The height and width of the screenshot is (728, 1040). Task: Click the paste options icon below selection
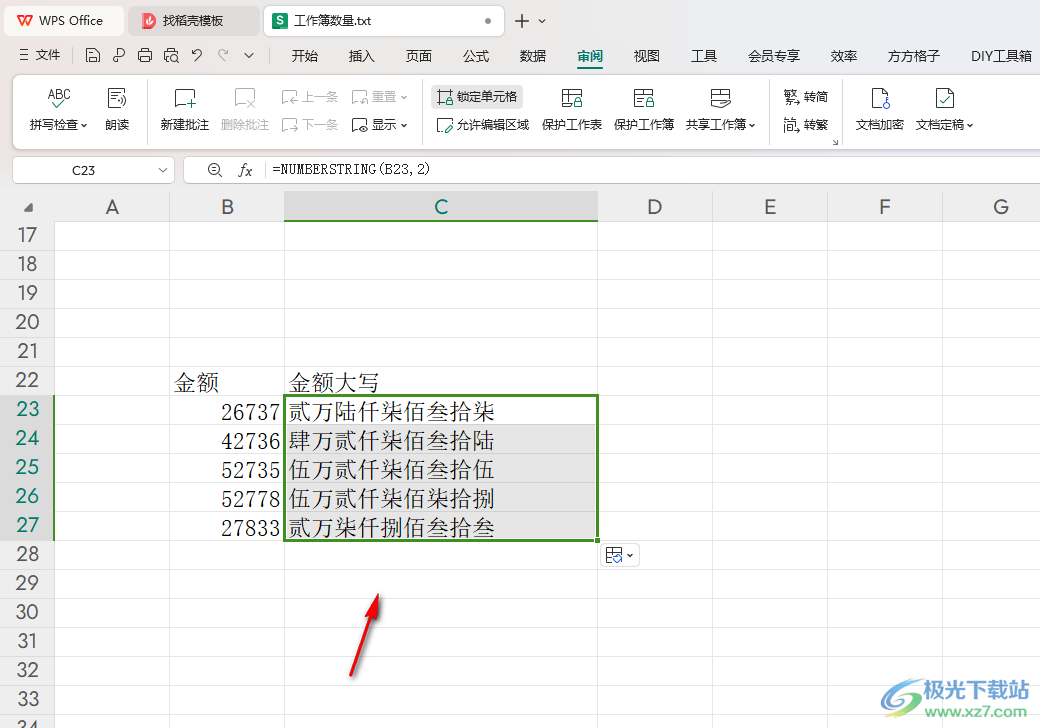click(619, 555)
